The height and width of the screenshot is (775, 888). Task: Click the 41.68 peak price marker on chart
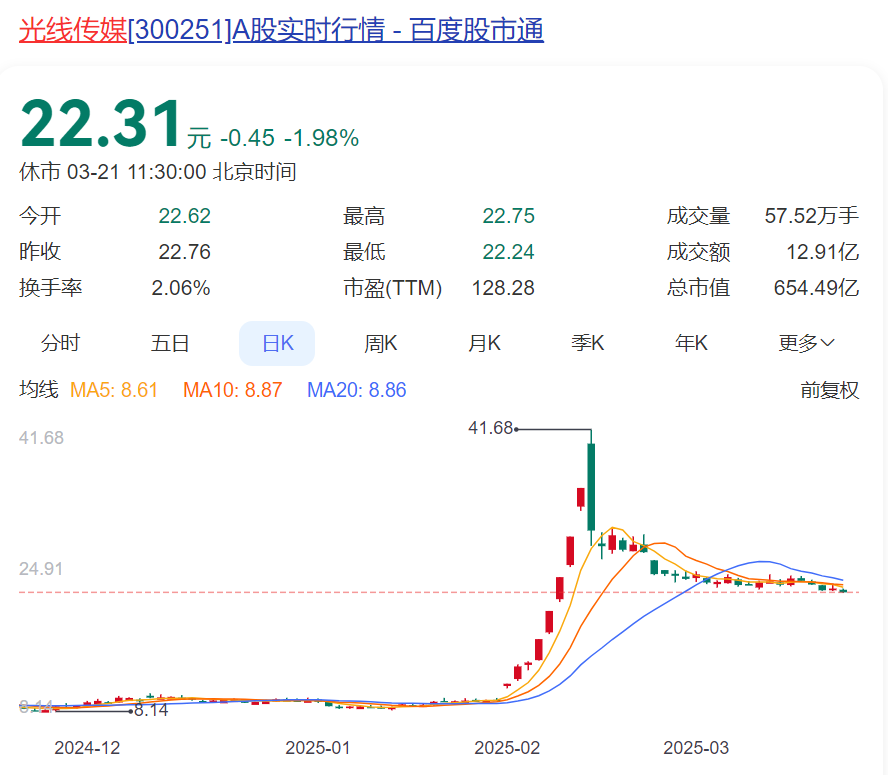[490, 428]
